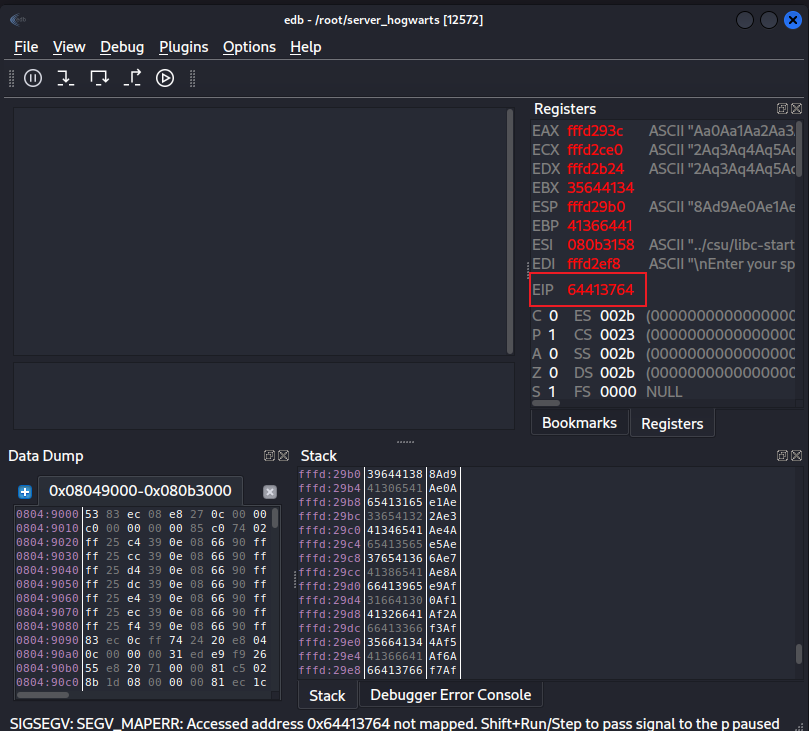809x731 pixels.
Task: Hit the Run toolbar icon
Action: coord(165,78)
